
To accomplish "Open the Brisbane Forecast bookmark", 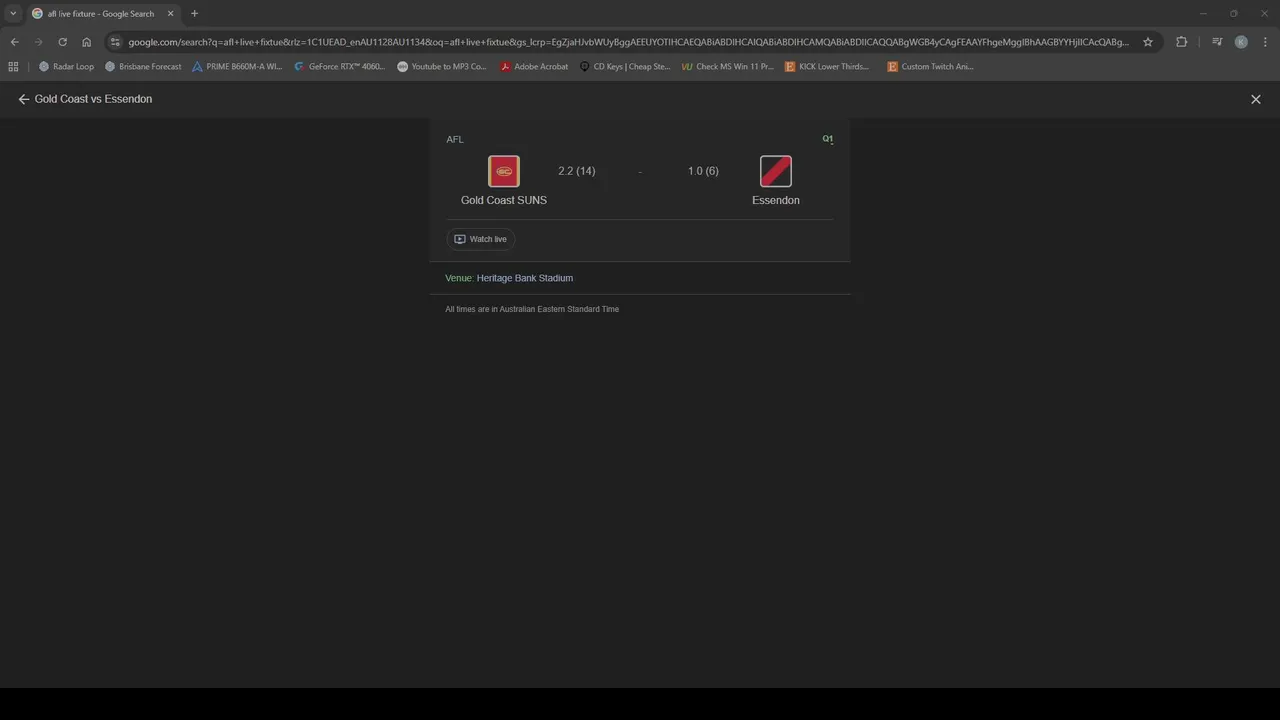I will pyautogui.click(x=144, y=67).
